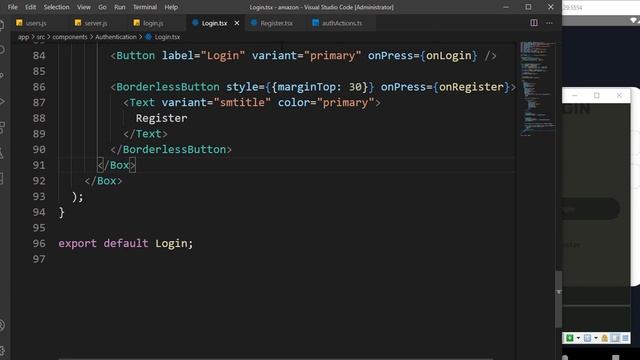
Task: Click the list icon in emulator toolbar
Action: coord(625,338)
